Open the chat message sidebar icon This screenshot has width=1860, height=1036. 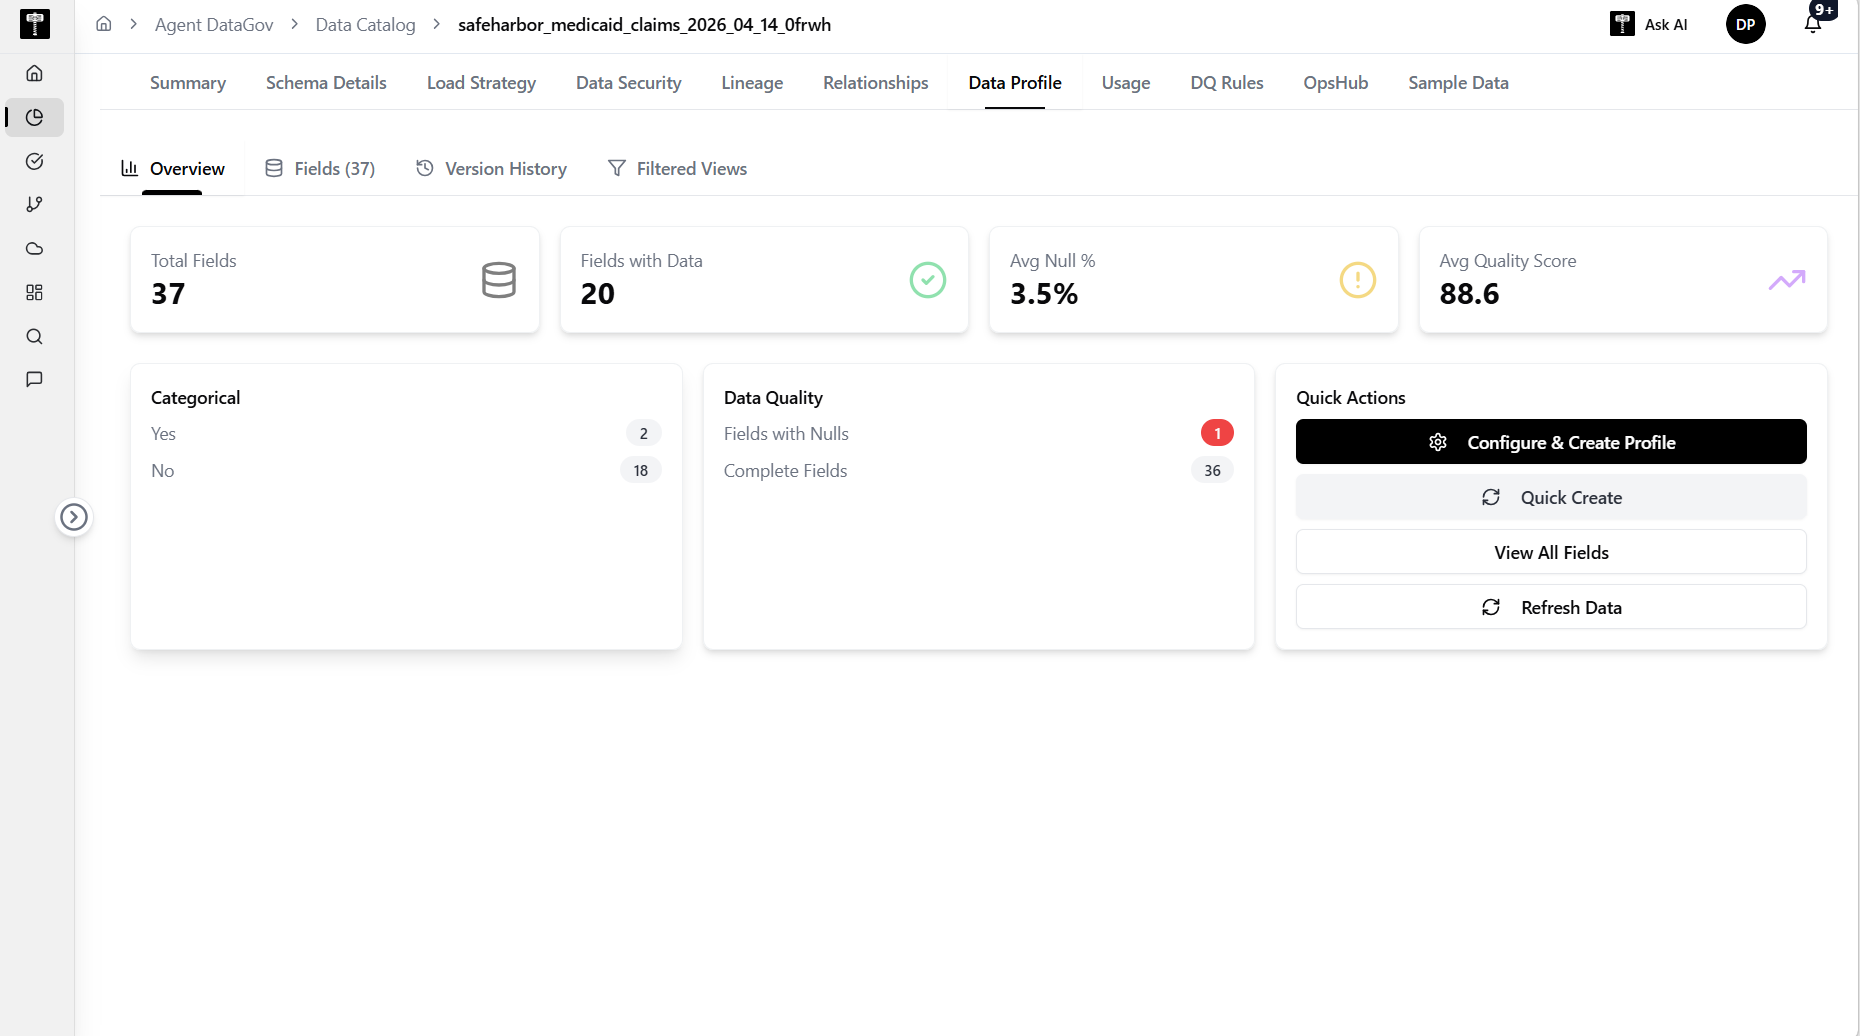coord(34,379)
